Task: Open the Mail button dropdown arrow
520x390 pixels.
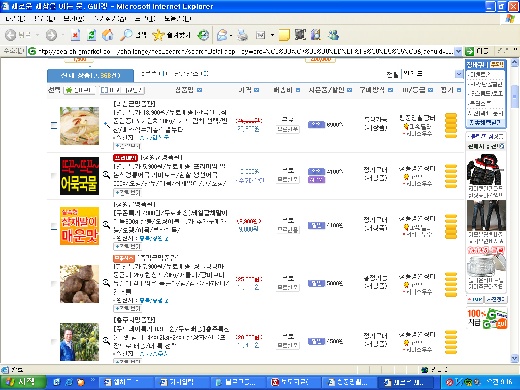Action: click(231, 35)
